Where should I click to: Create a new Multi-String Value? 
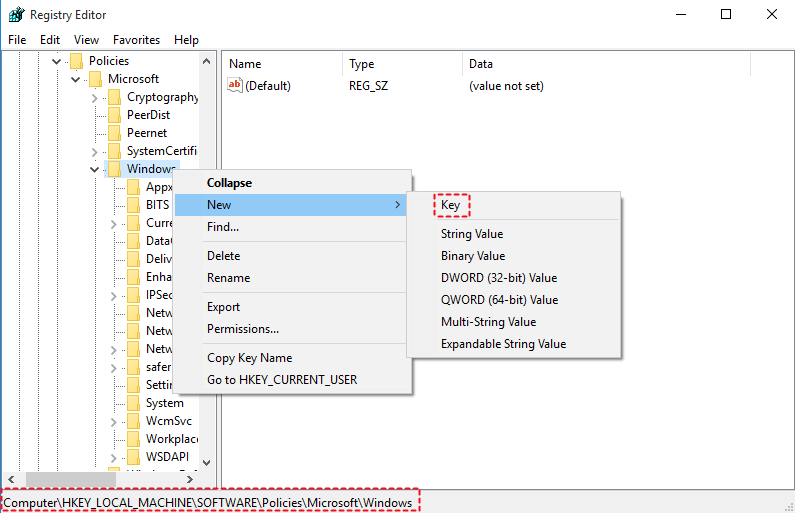tap(514, 322)
